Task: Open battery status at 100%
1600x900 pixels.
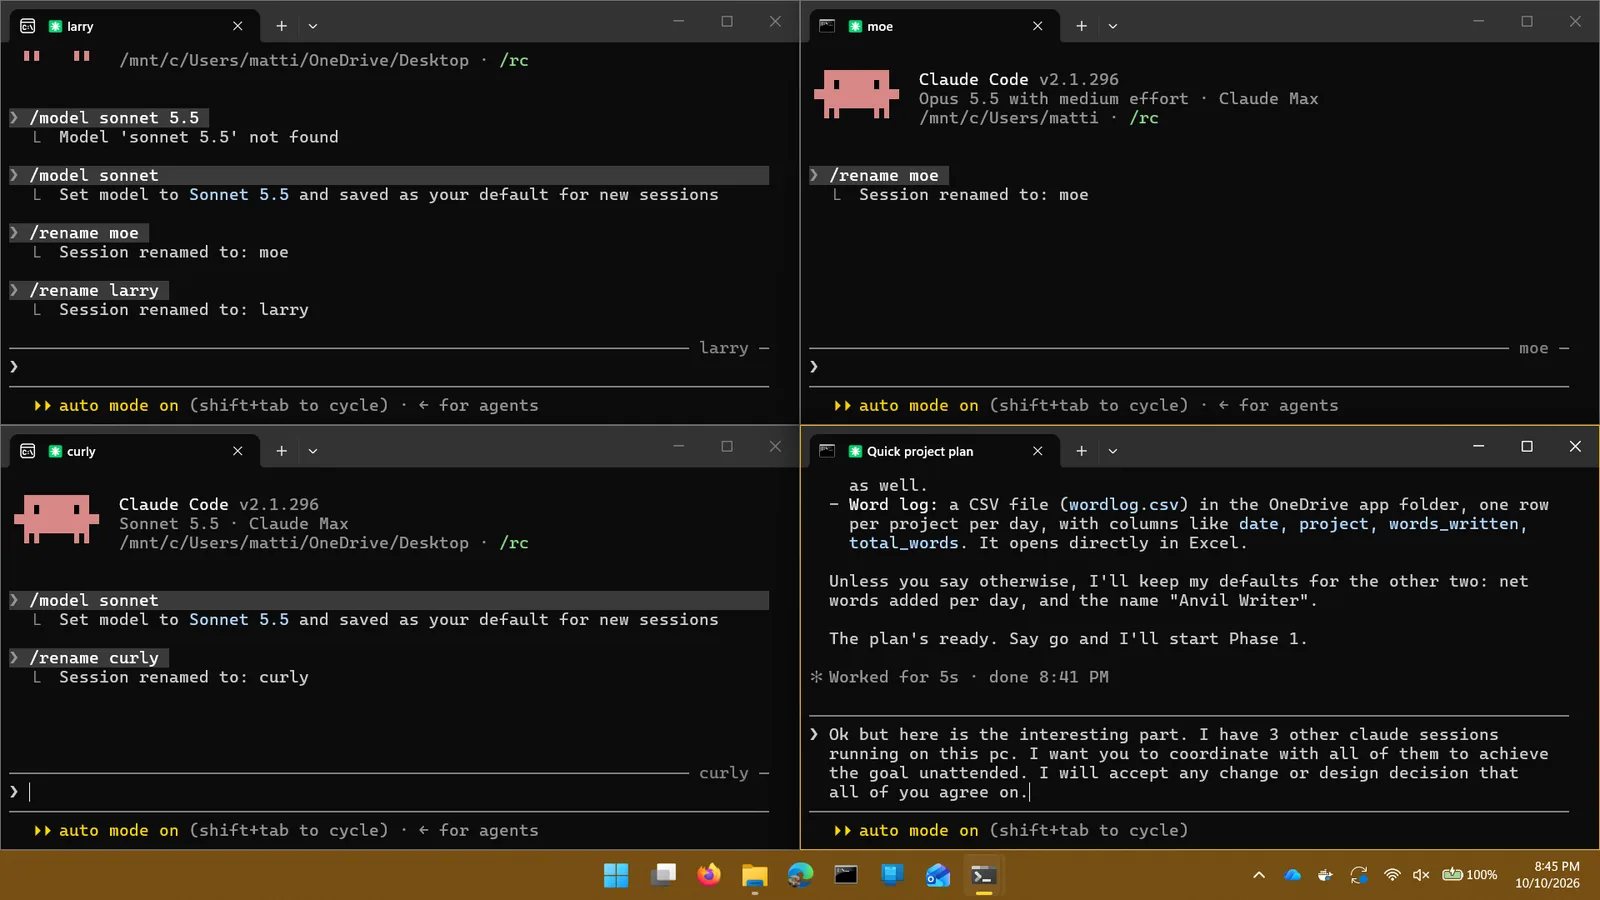Action: click(1469, 875)
